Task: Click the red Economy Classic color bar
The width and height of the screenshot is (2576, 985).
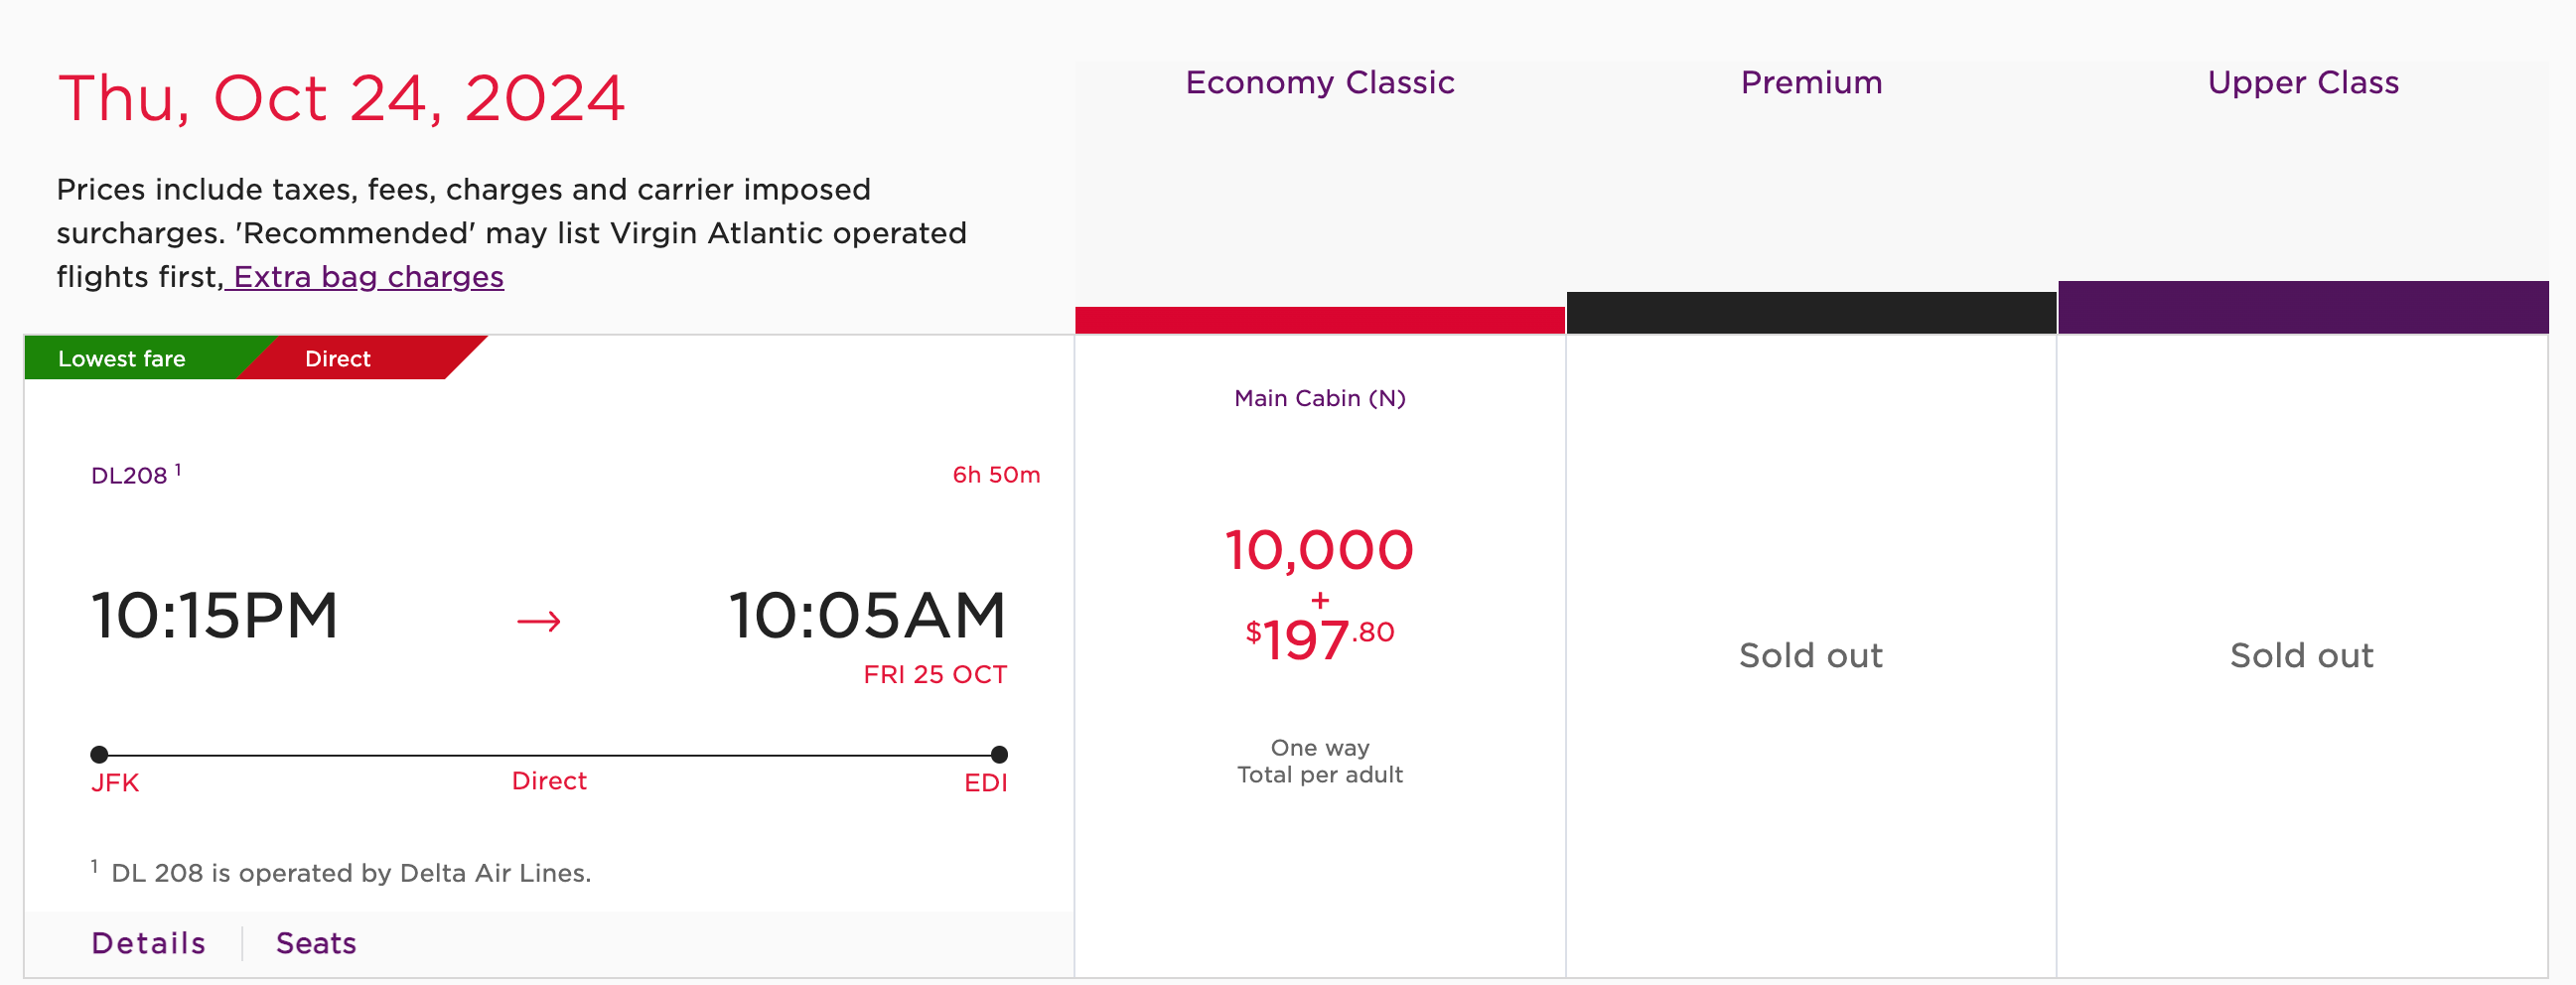Action: 1319,320
